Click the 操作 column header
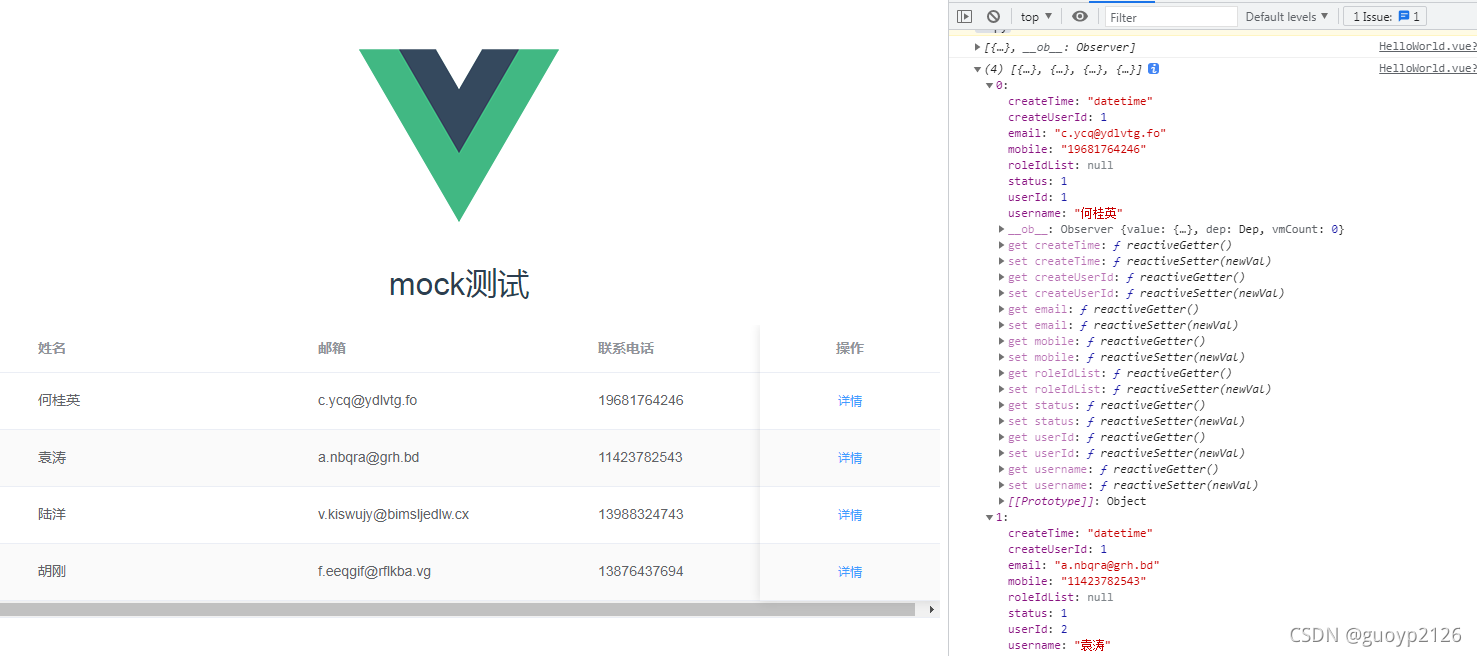Screen dimensions: 1477x656 pos(850,348)
